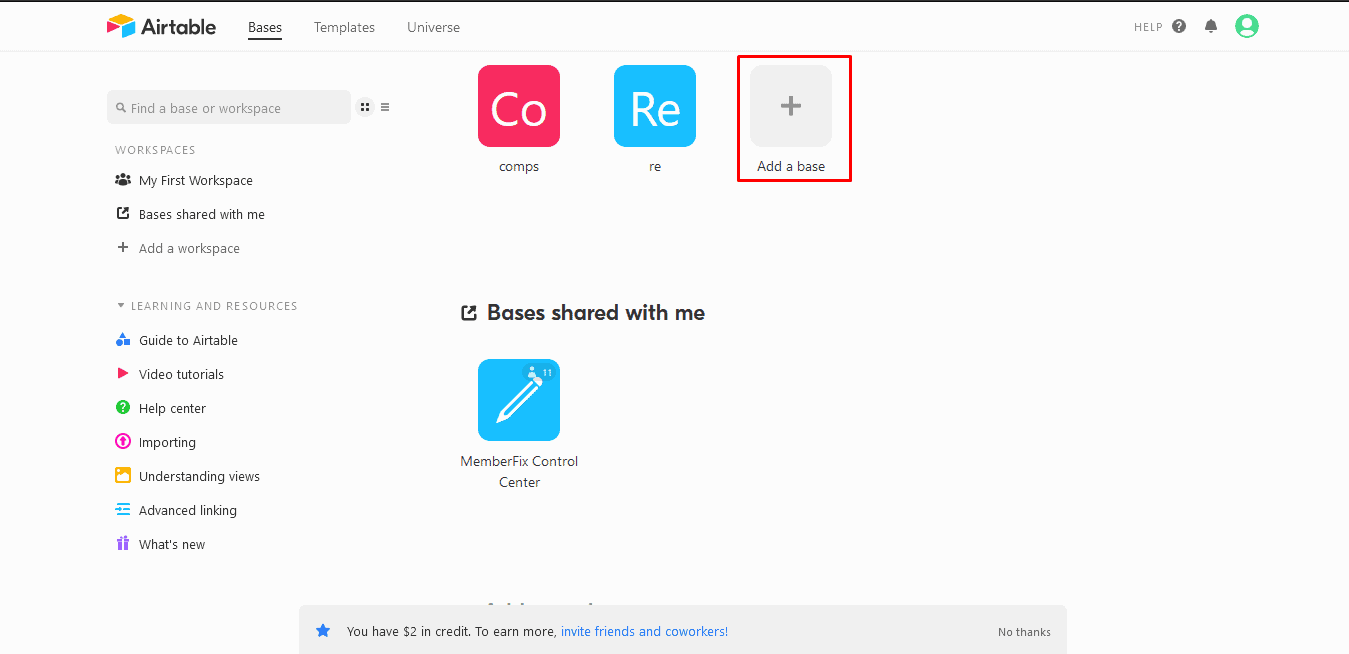Open the user account avatar
This screenshot has width=1349, height=654.
coord(1246,27)
